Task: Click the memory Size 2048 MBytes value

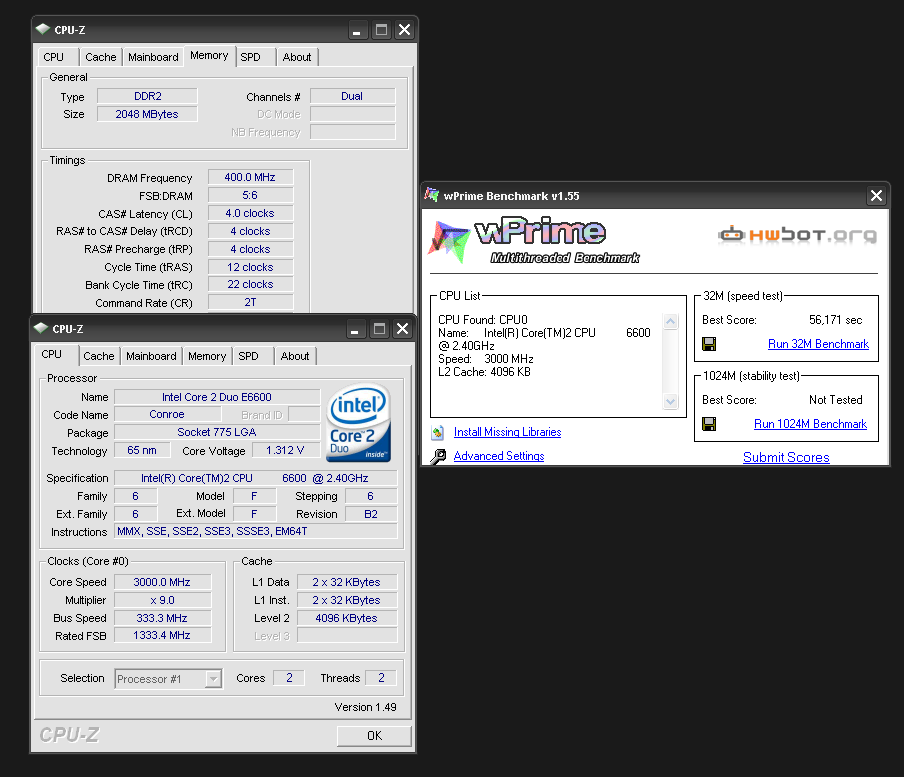Action: (x=147, y=114)
